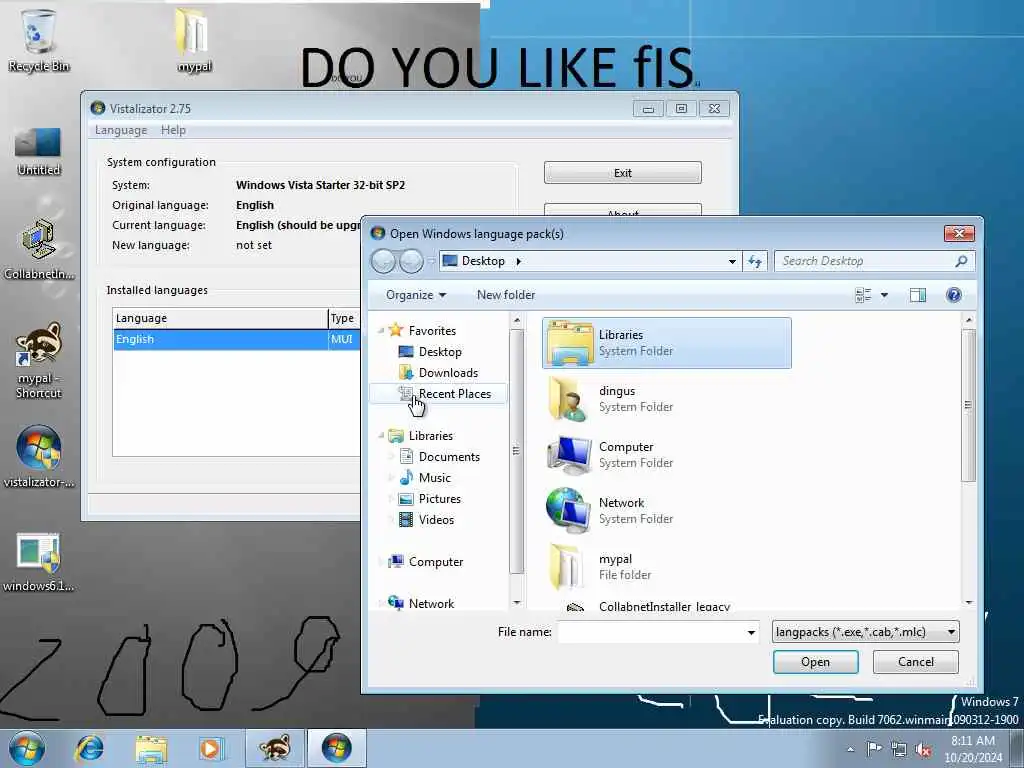Screen dimensions: 1024x768
Task: Collapse the Libraries tree group
Action: click(381, 436)
